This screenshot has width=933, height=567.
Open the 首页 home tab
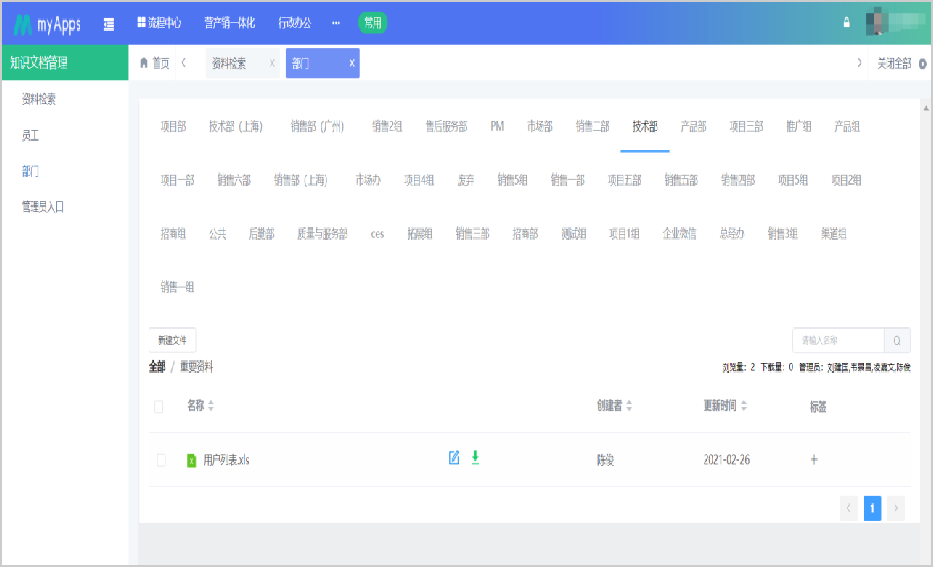tap(155, 63)
